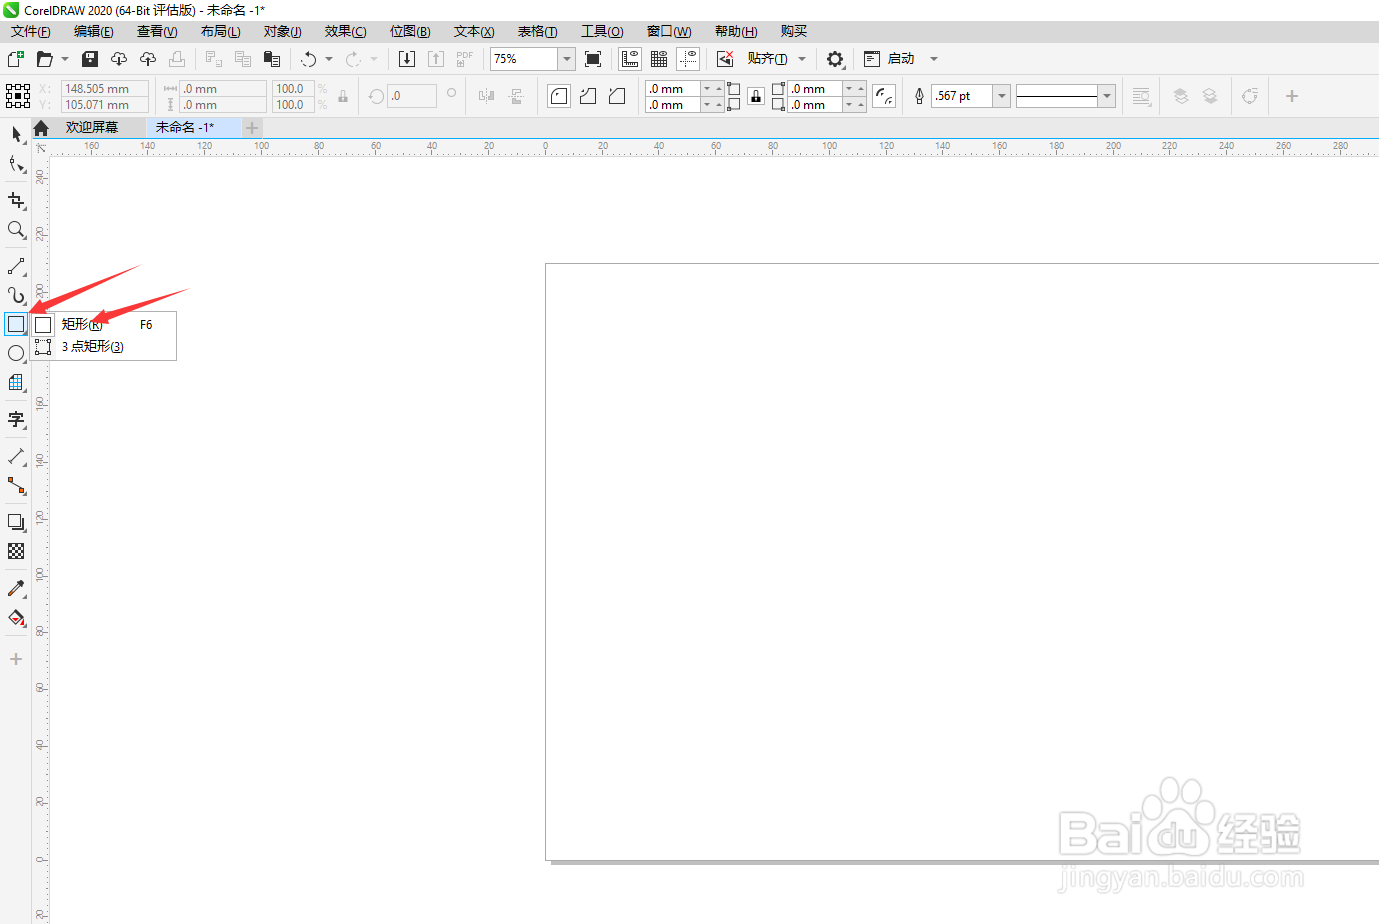
Task: Open the outline style selector
Action: point(1108,95)
